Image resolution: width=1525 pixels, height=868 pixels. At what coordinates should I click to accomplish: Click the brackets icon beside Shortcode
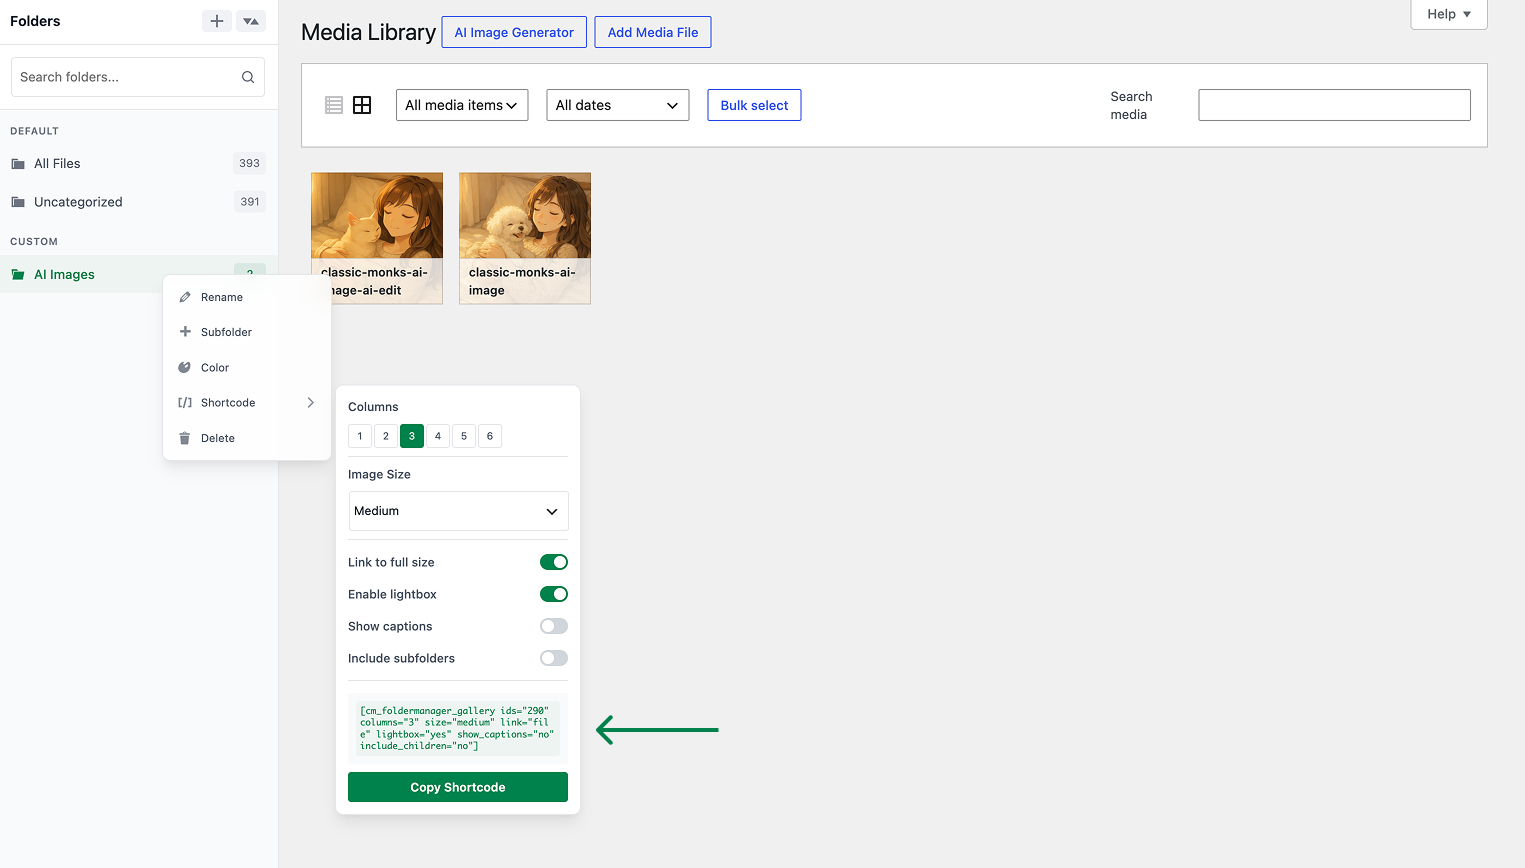185,403
